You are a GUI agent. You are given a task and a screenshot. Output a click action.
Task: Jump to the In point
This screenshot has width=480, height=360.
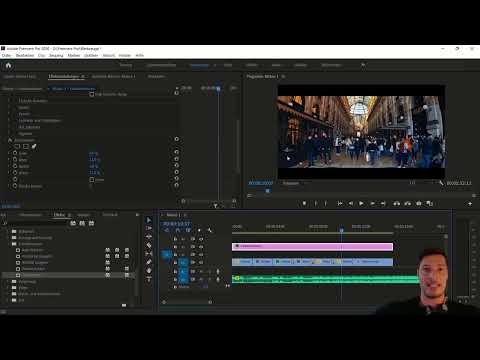coord(340,203)
